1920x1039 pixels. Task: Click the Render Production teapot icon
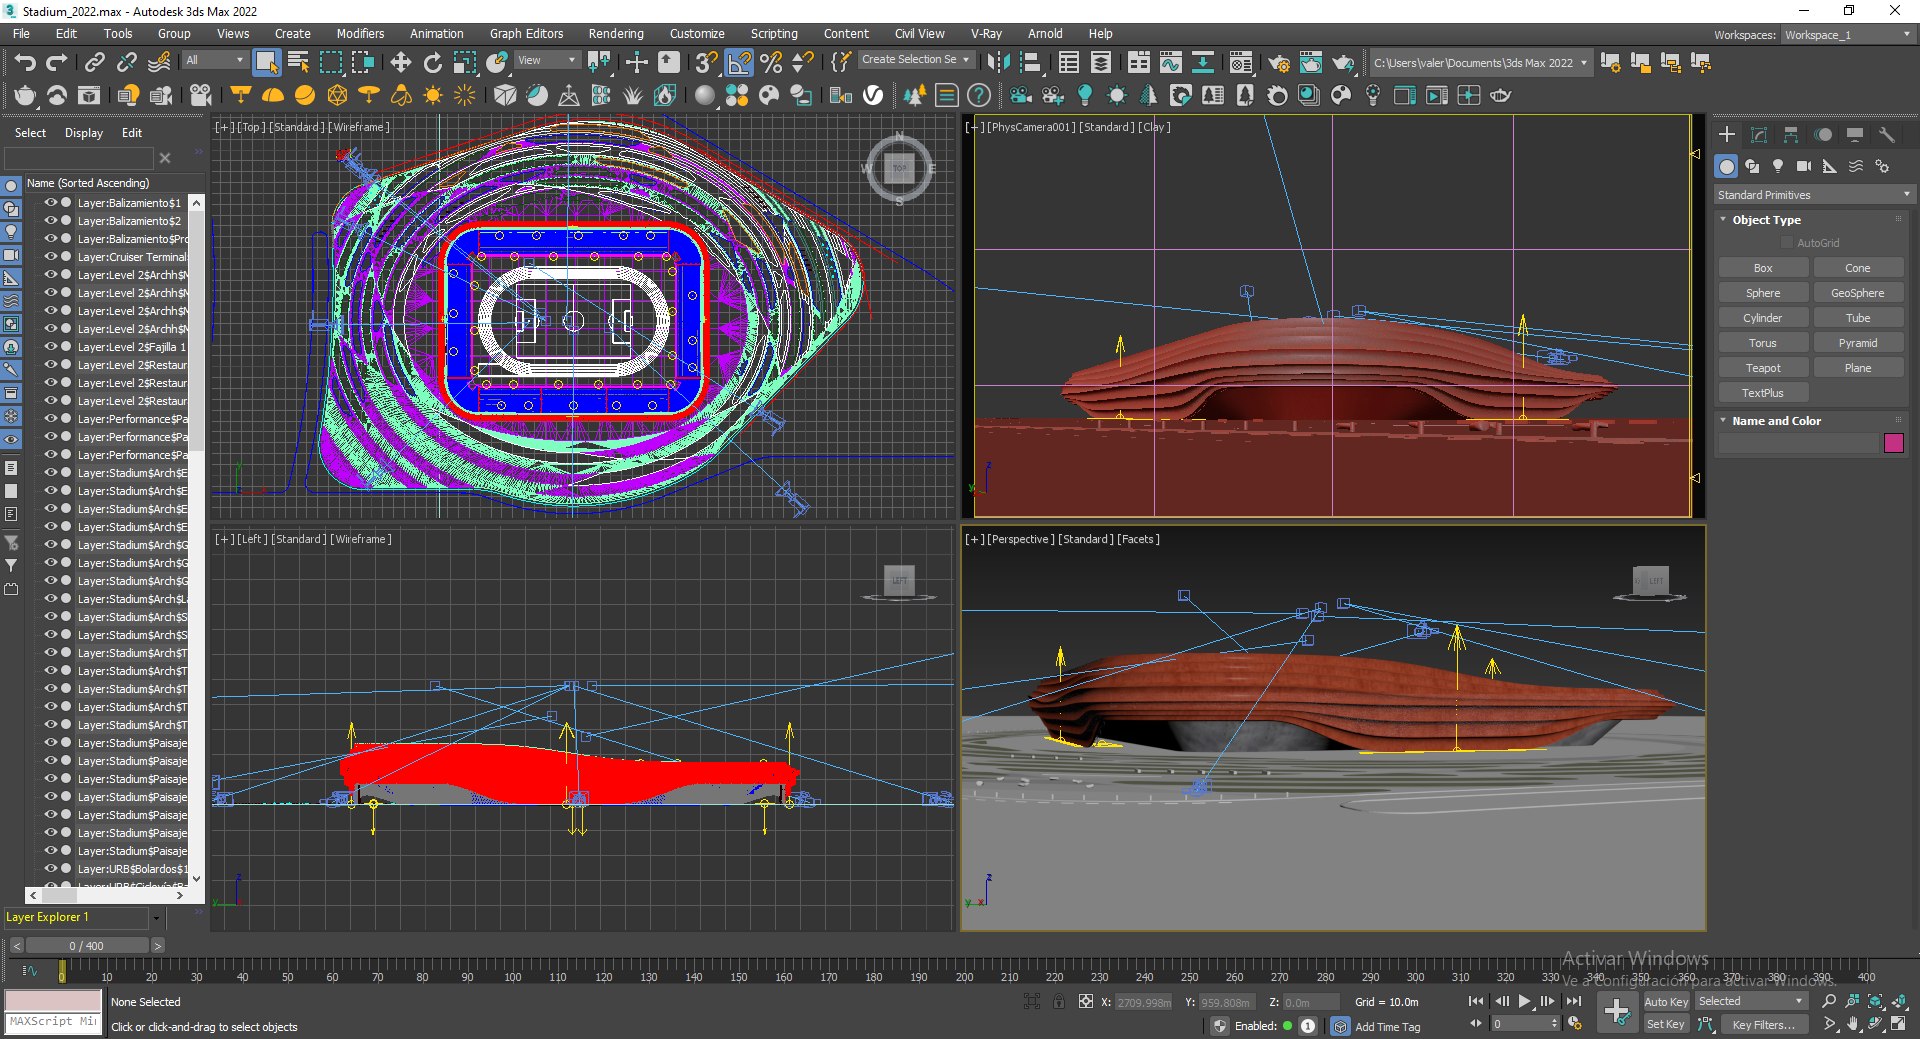[1343, 62]
